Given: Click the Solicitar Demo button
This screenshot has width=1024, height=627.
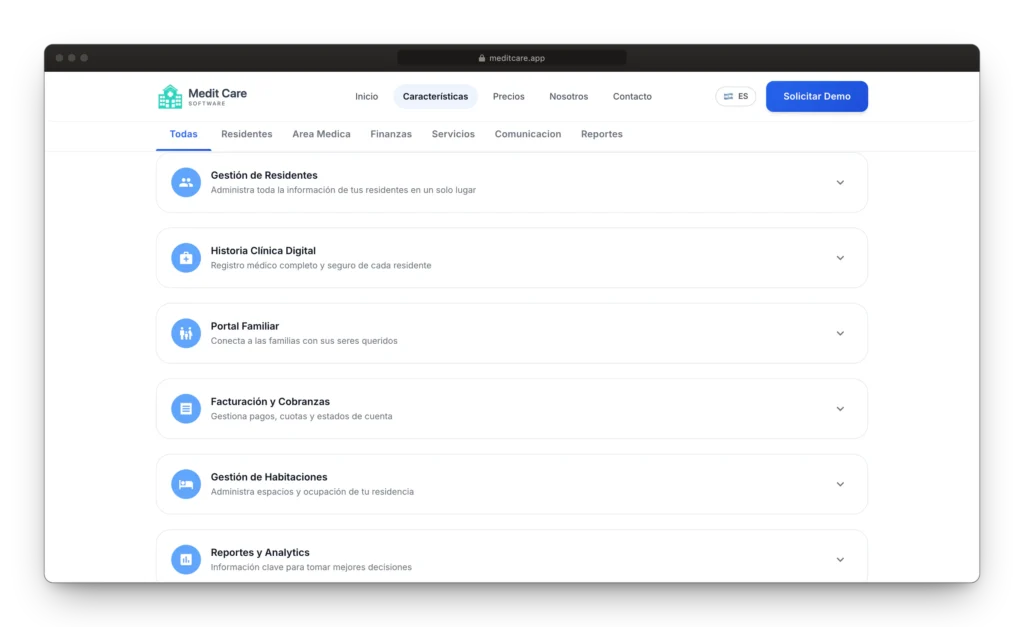Looking at the screenshot, I should (817, 96).
